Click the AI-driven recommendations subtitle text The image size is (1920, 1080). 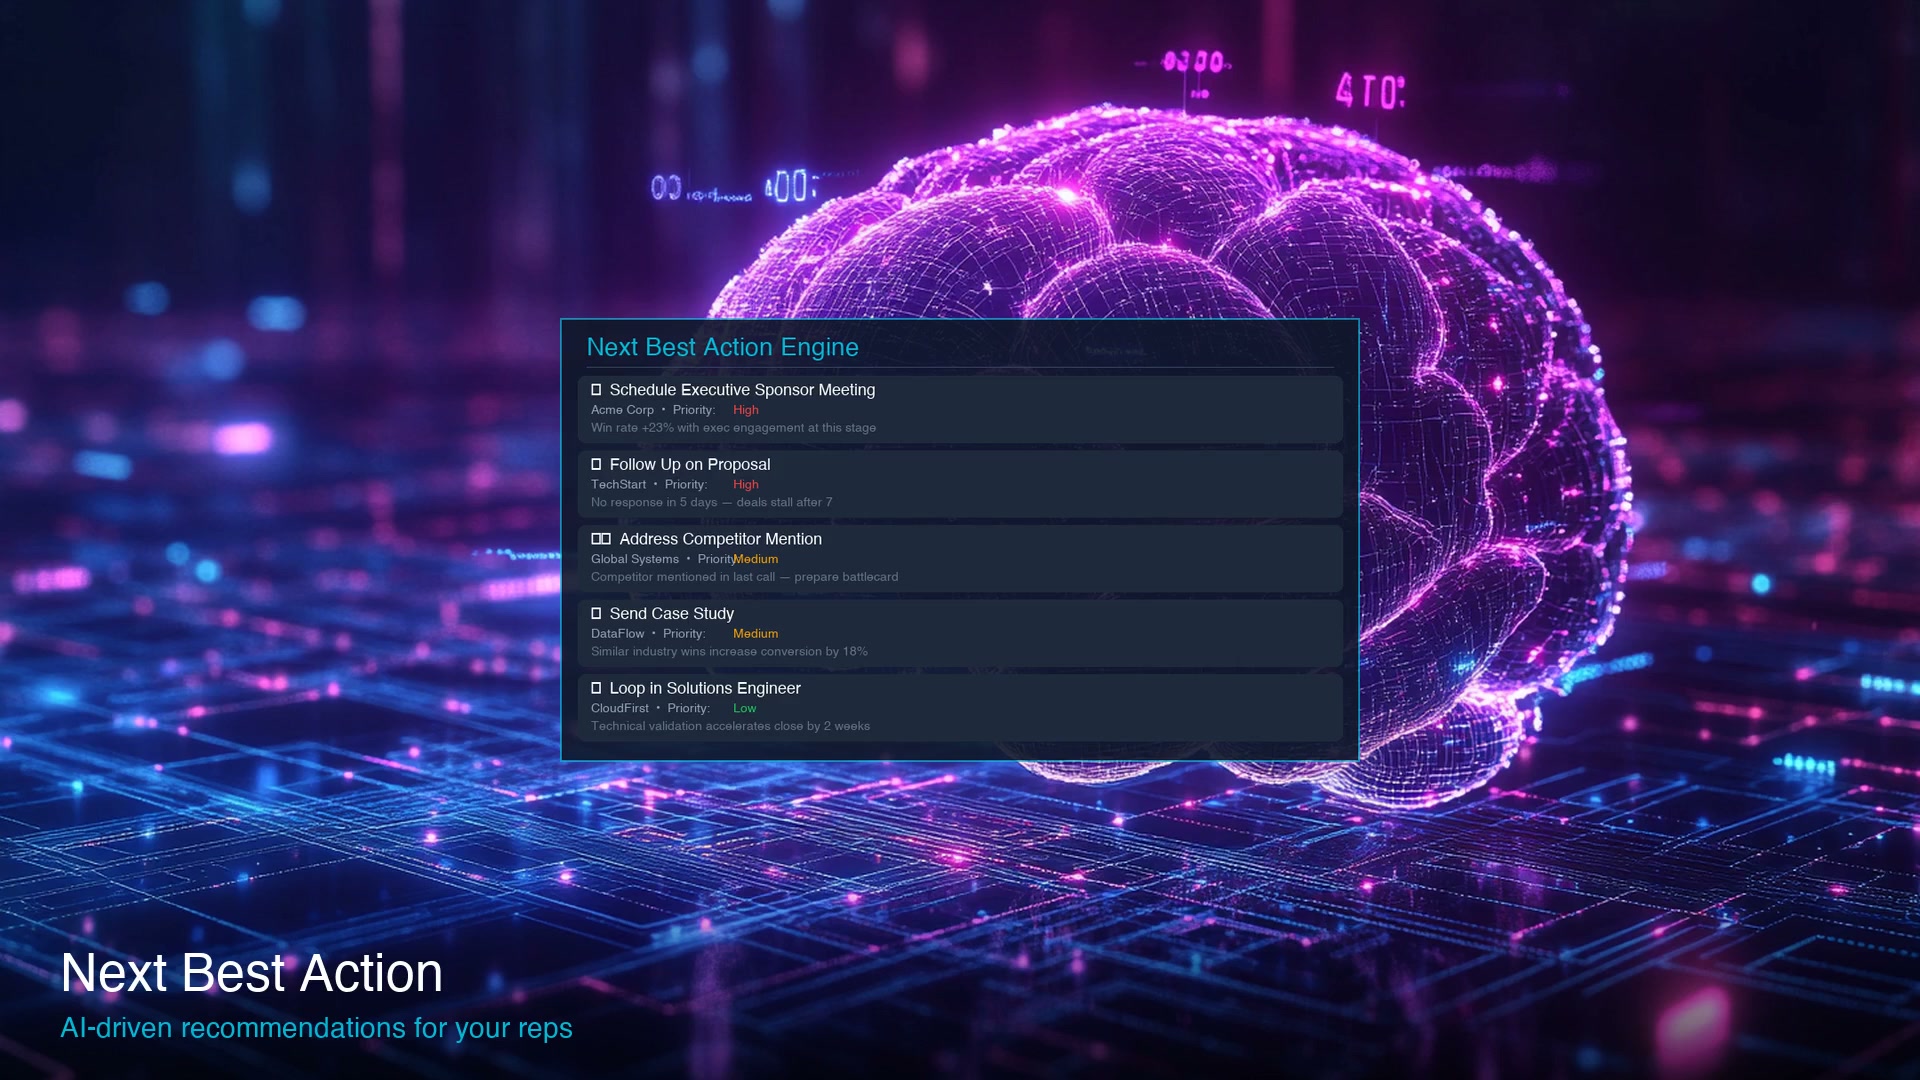316,1028
